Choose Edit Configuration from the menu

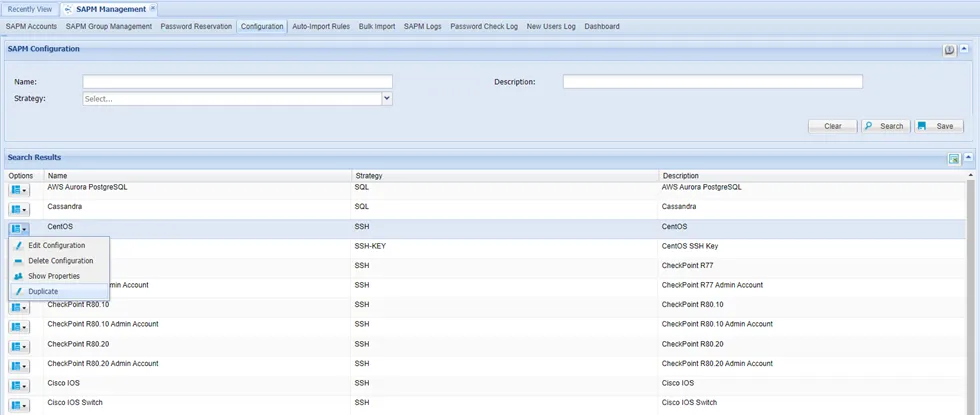pyautogui.click(x=59, y=246)
